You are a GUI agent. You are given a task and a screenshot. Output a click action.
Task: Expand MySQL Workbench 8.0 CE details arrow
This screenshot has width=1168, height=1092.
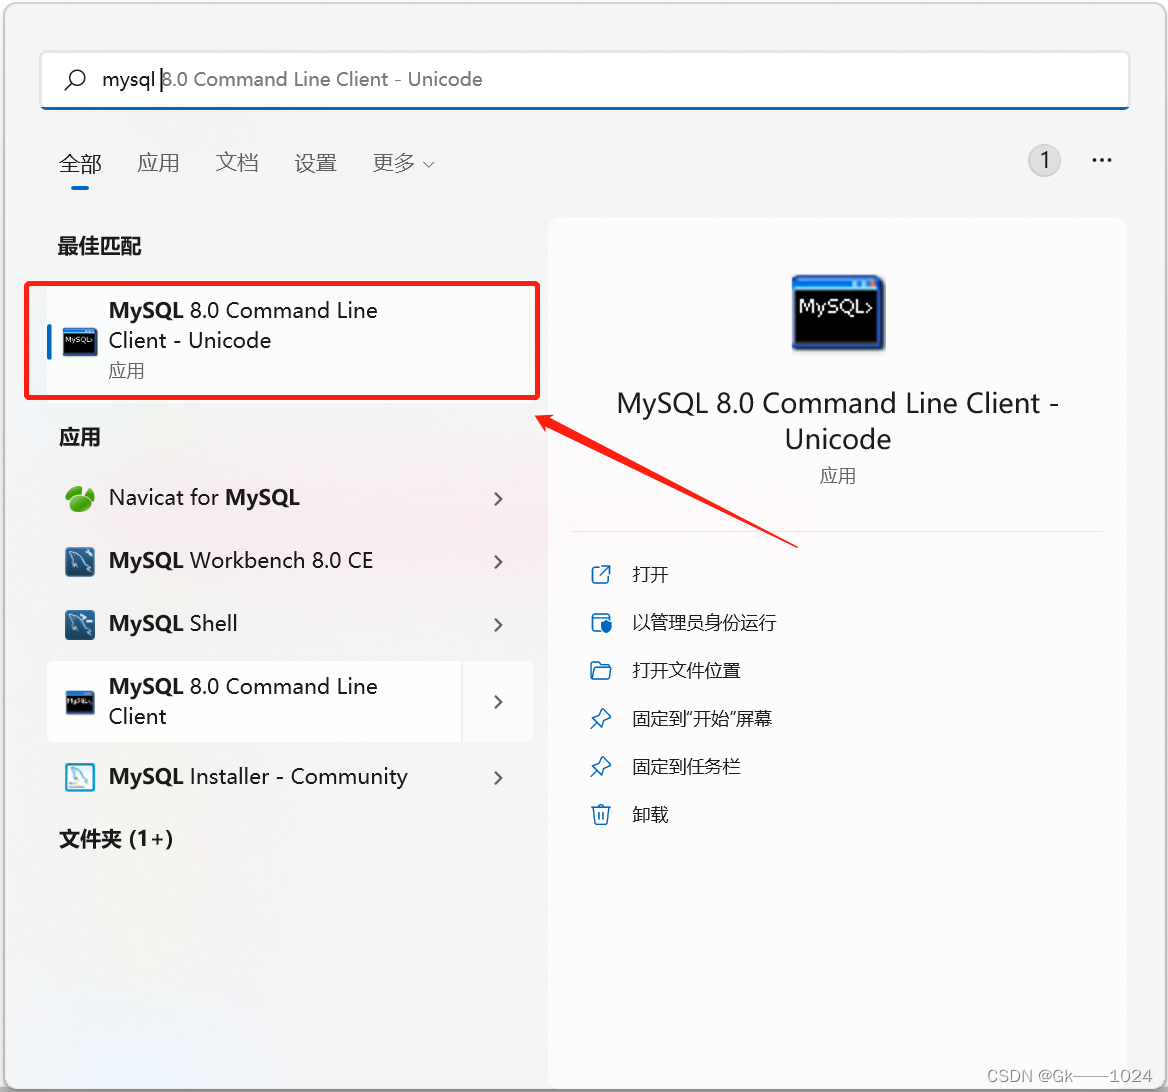click(498, 562)
